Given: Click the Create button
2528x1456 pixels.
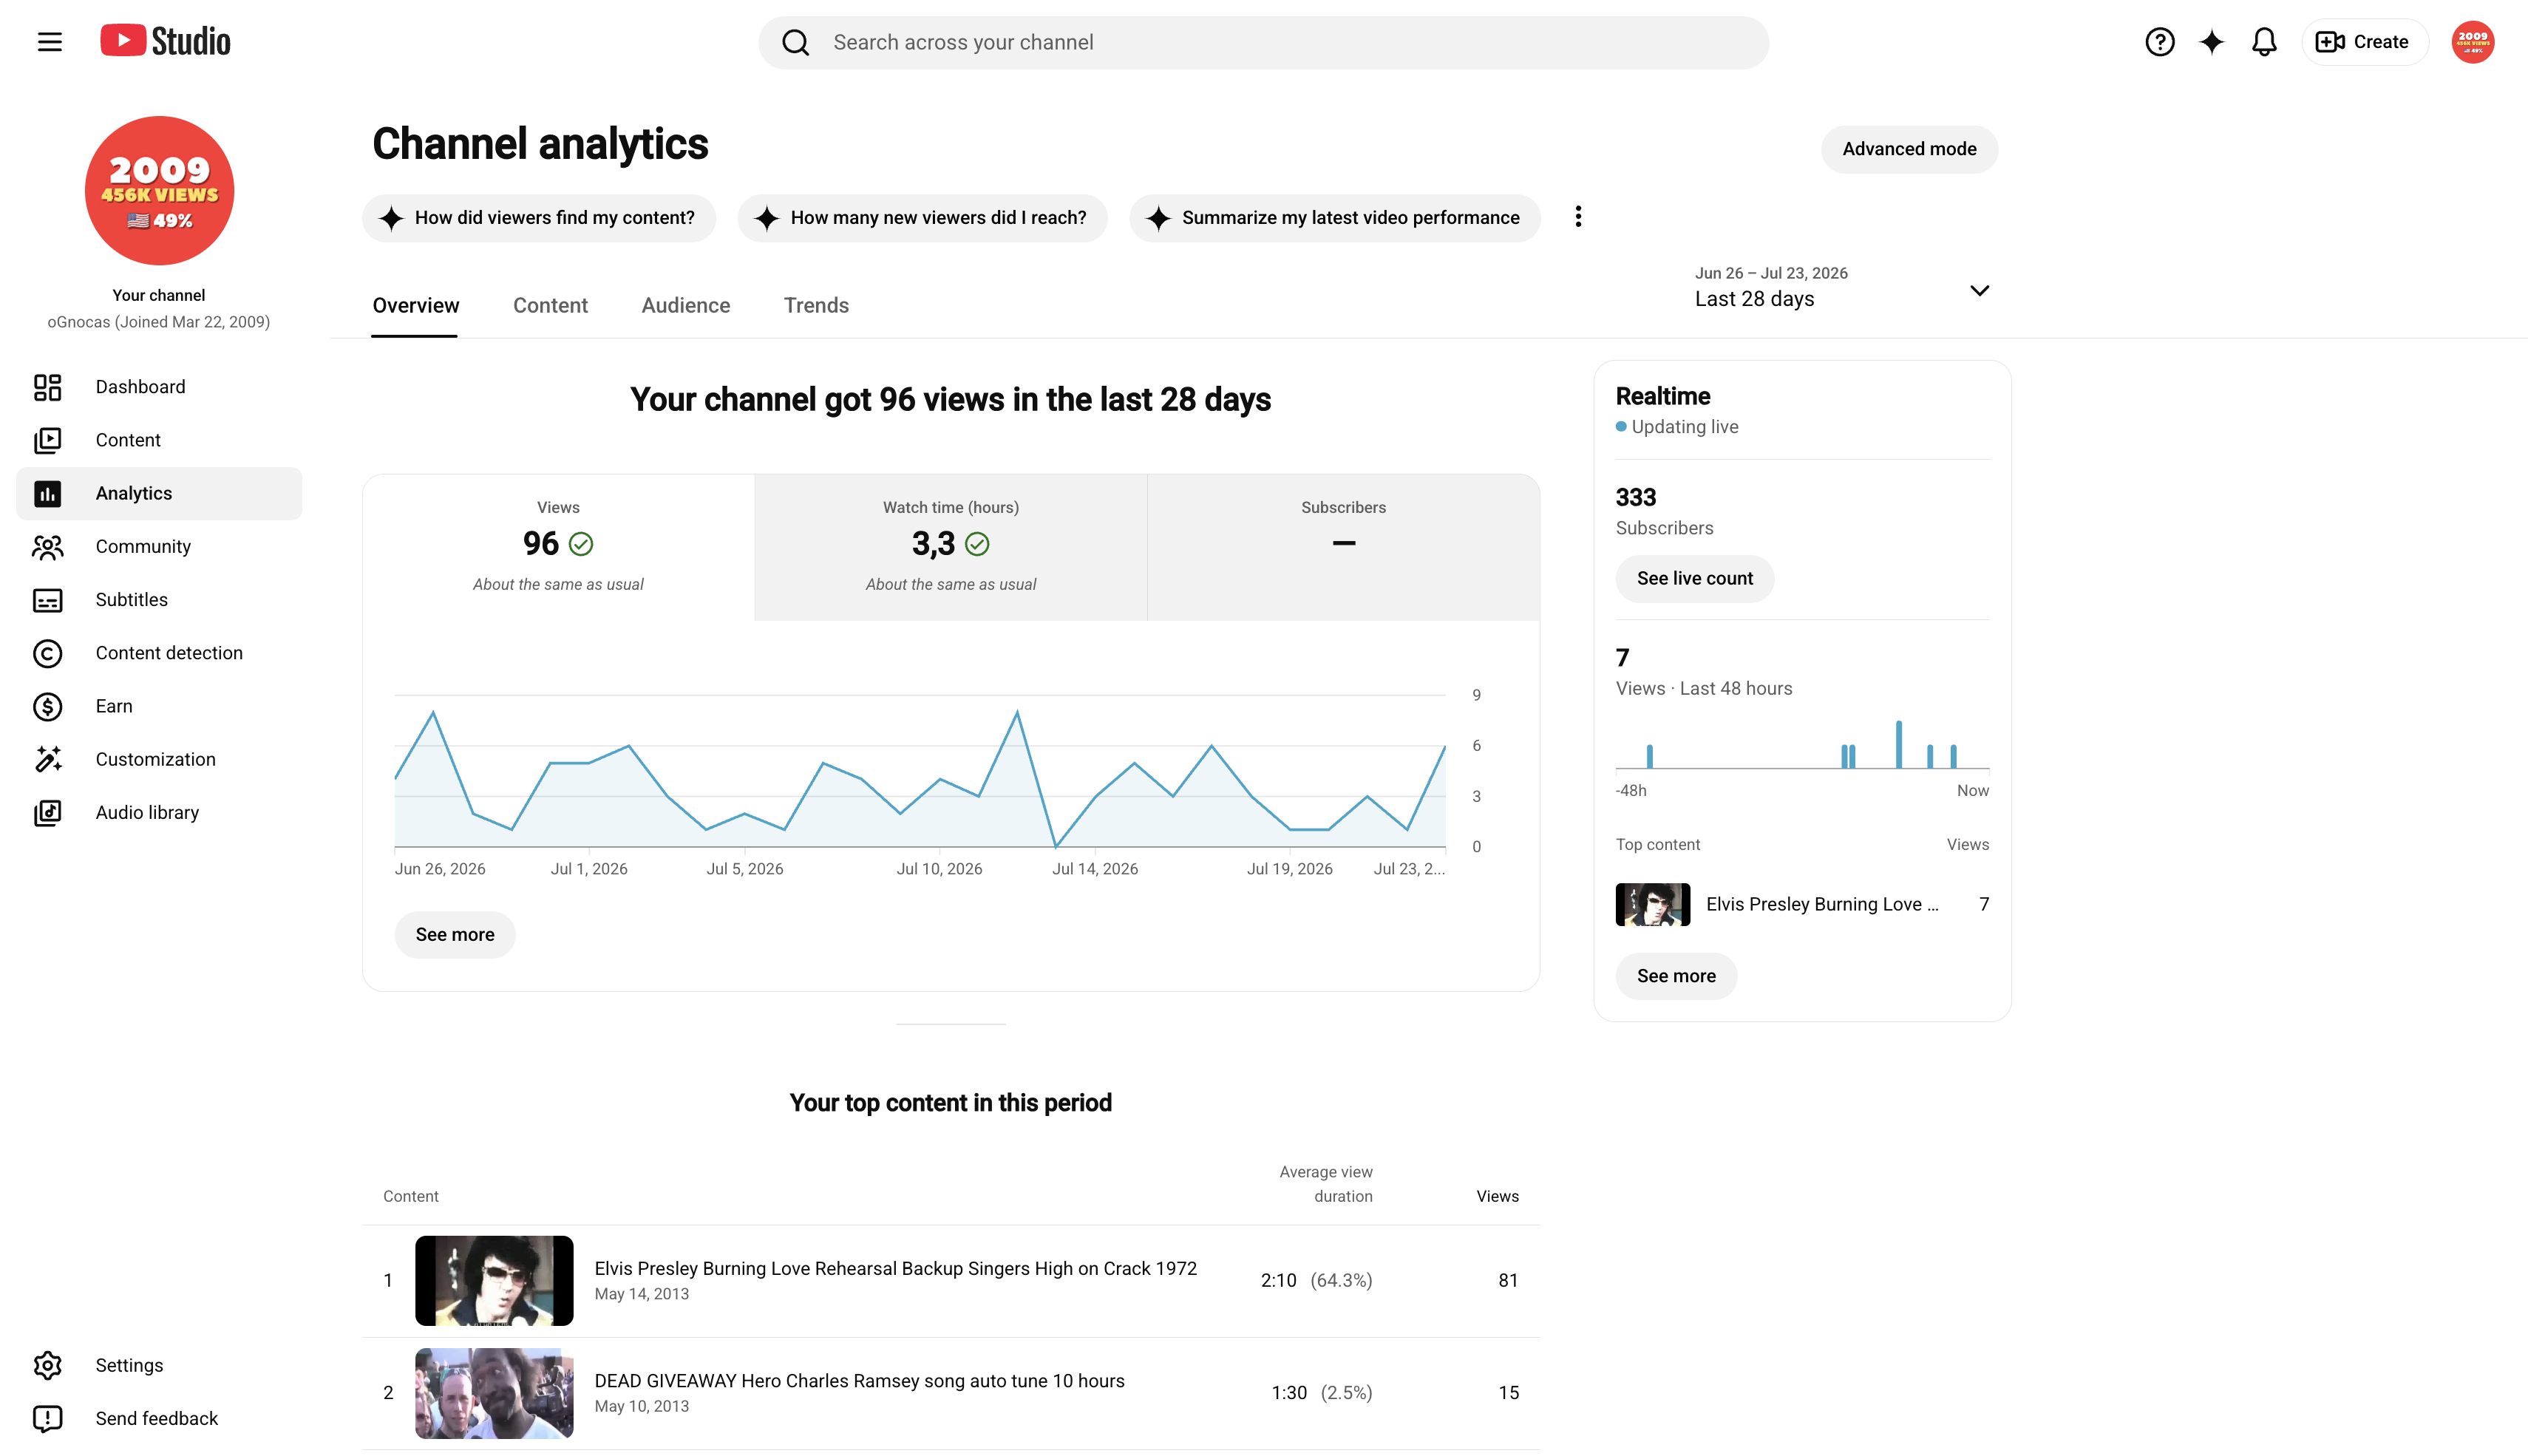Looking at the screenshot, I should [x=2364, y=42].
